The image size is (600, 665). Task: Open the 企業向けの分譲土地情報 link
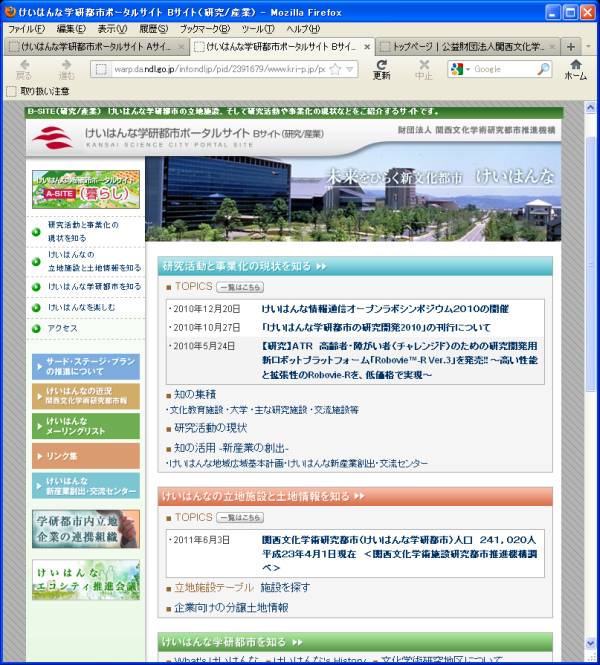click(x=230, y=607)
